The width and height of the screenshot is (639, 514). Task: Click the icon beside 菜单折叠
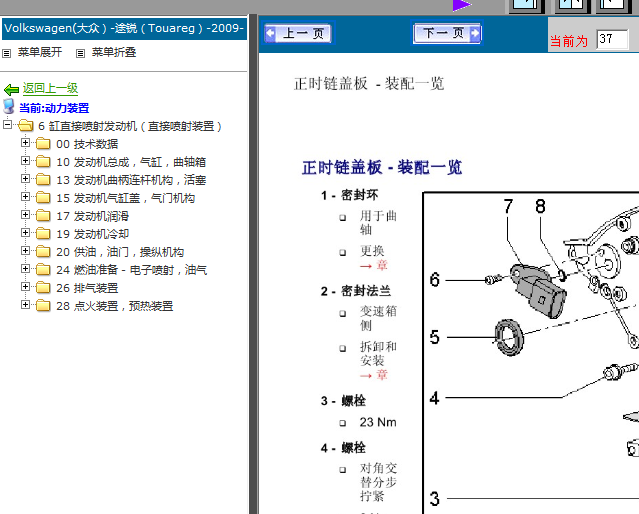[81, 53]
